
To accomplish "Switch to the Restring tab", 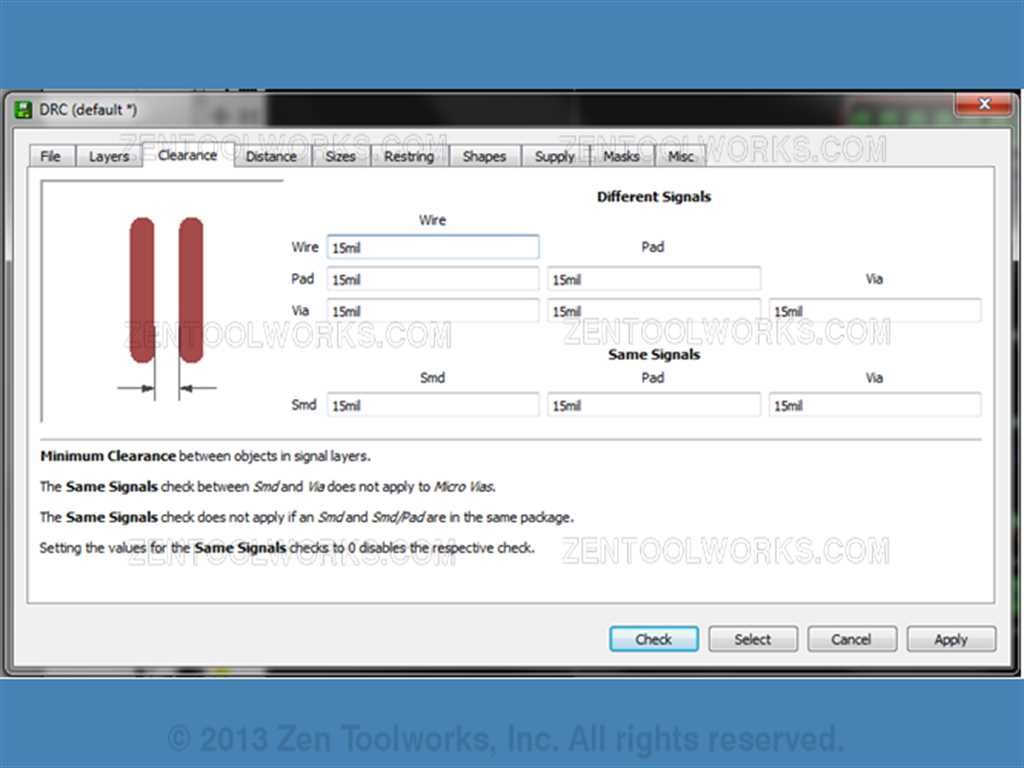I will [x=409, y=156].
